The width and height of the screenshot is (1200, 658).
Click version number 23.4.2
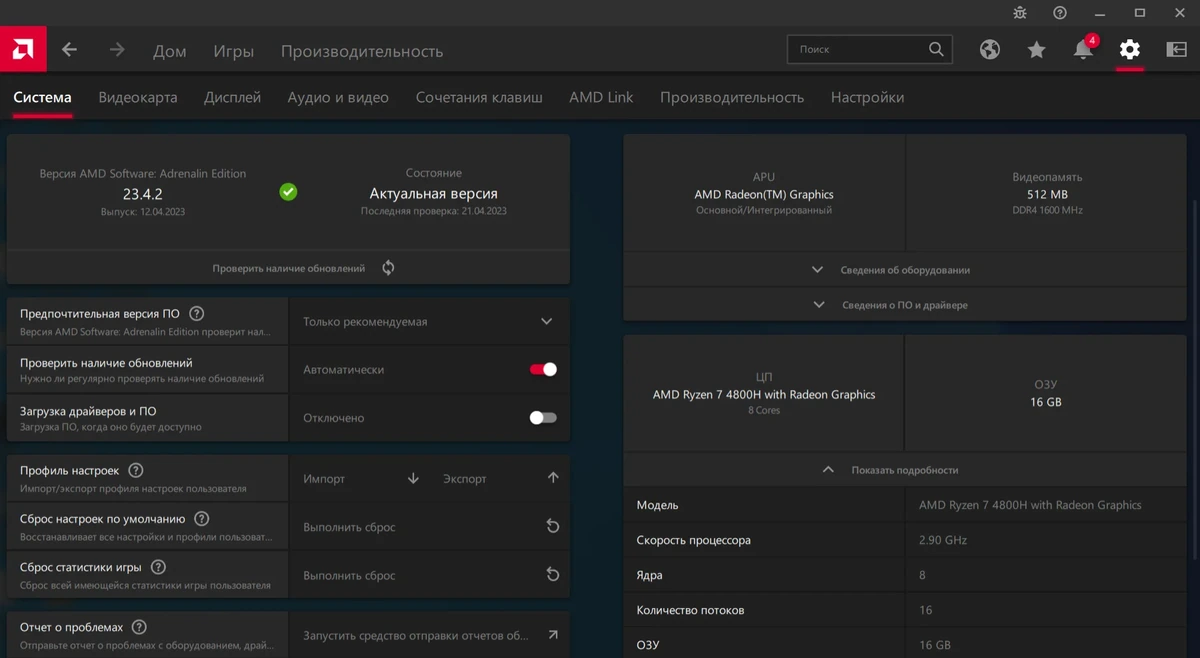[143, 194]
